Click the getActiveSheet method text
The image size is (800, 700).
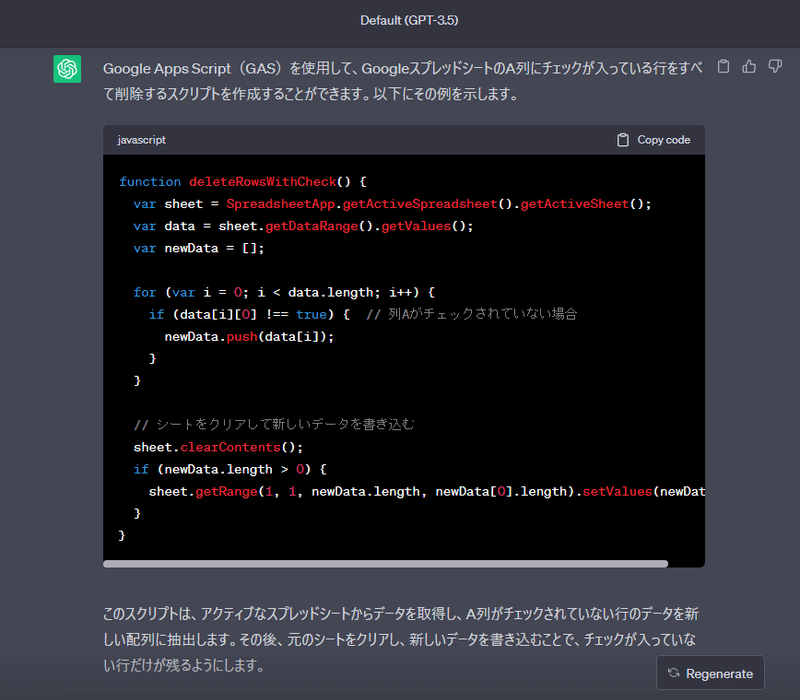(x=574, y=204)
